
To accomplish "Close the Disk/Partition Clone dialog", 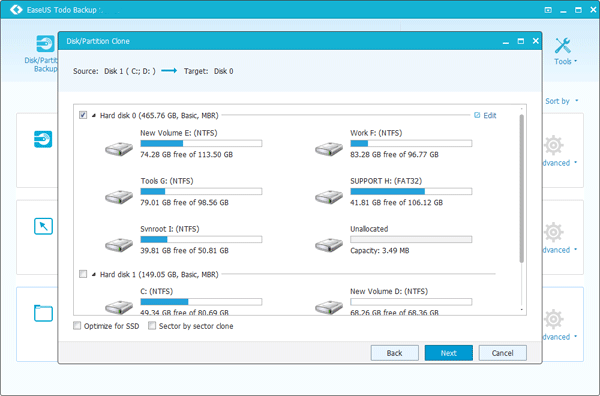I will coord(536,41).
